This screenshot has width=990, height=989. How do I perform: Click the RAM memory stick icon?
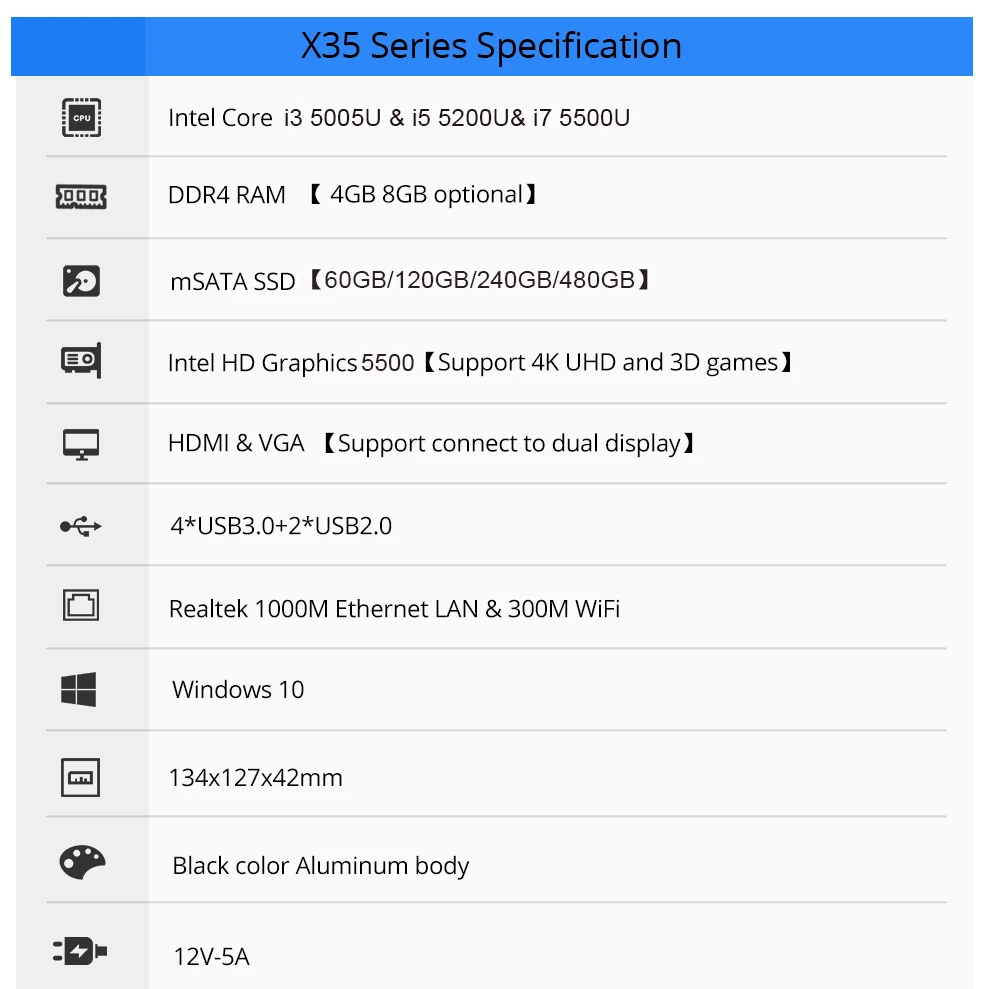click(x=81, y=196)
